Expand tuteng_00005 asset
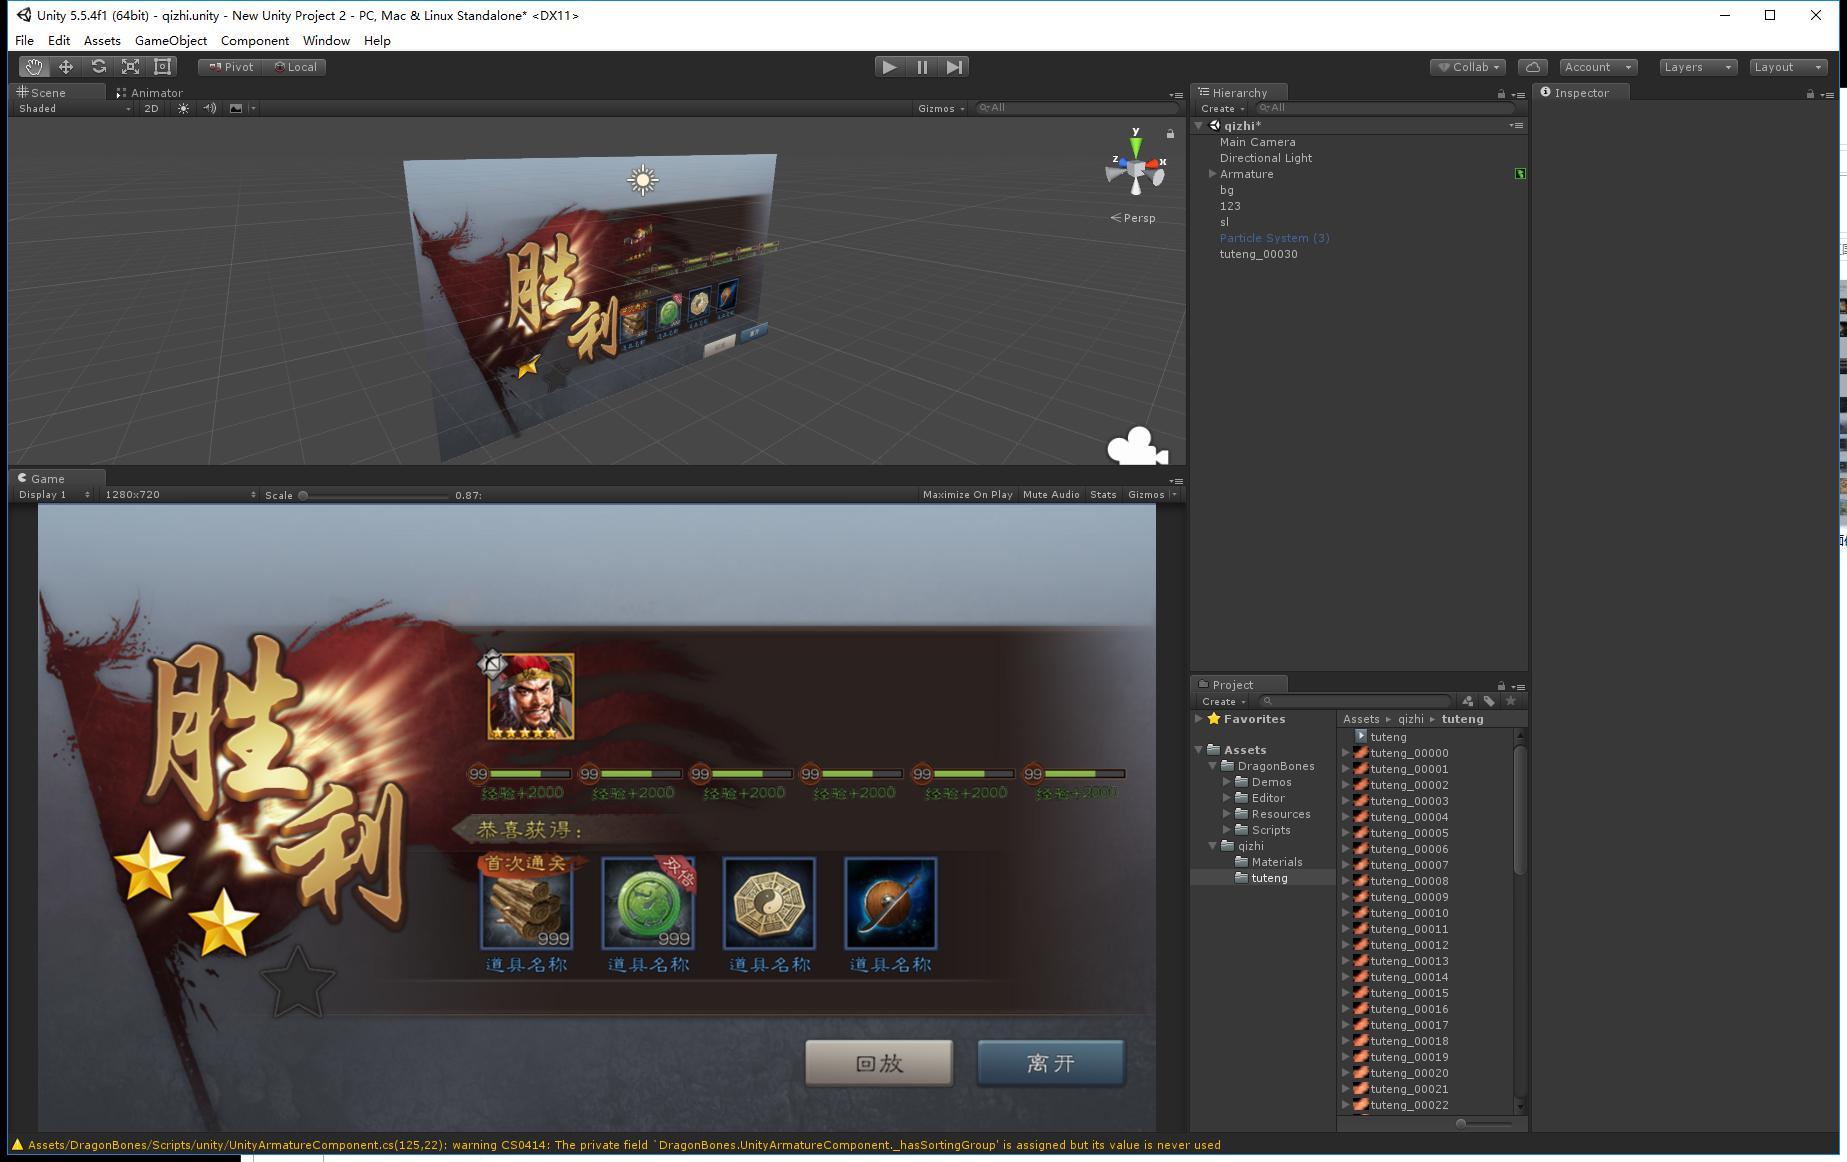The height and width of the screenshot is (1162, 1847). pos(1346,833)
